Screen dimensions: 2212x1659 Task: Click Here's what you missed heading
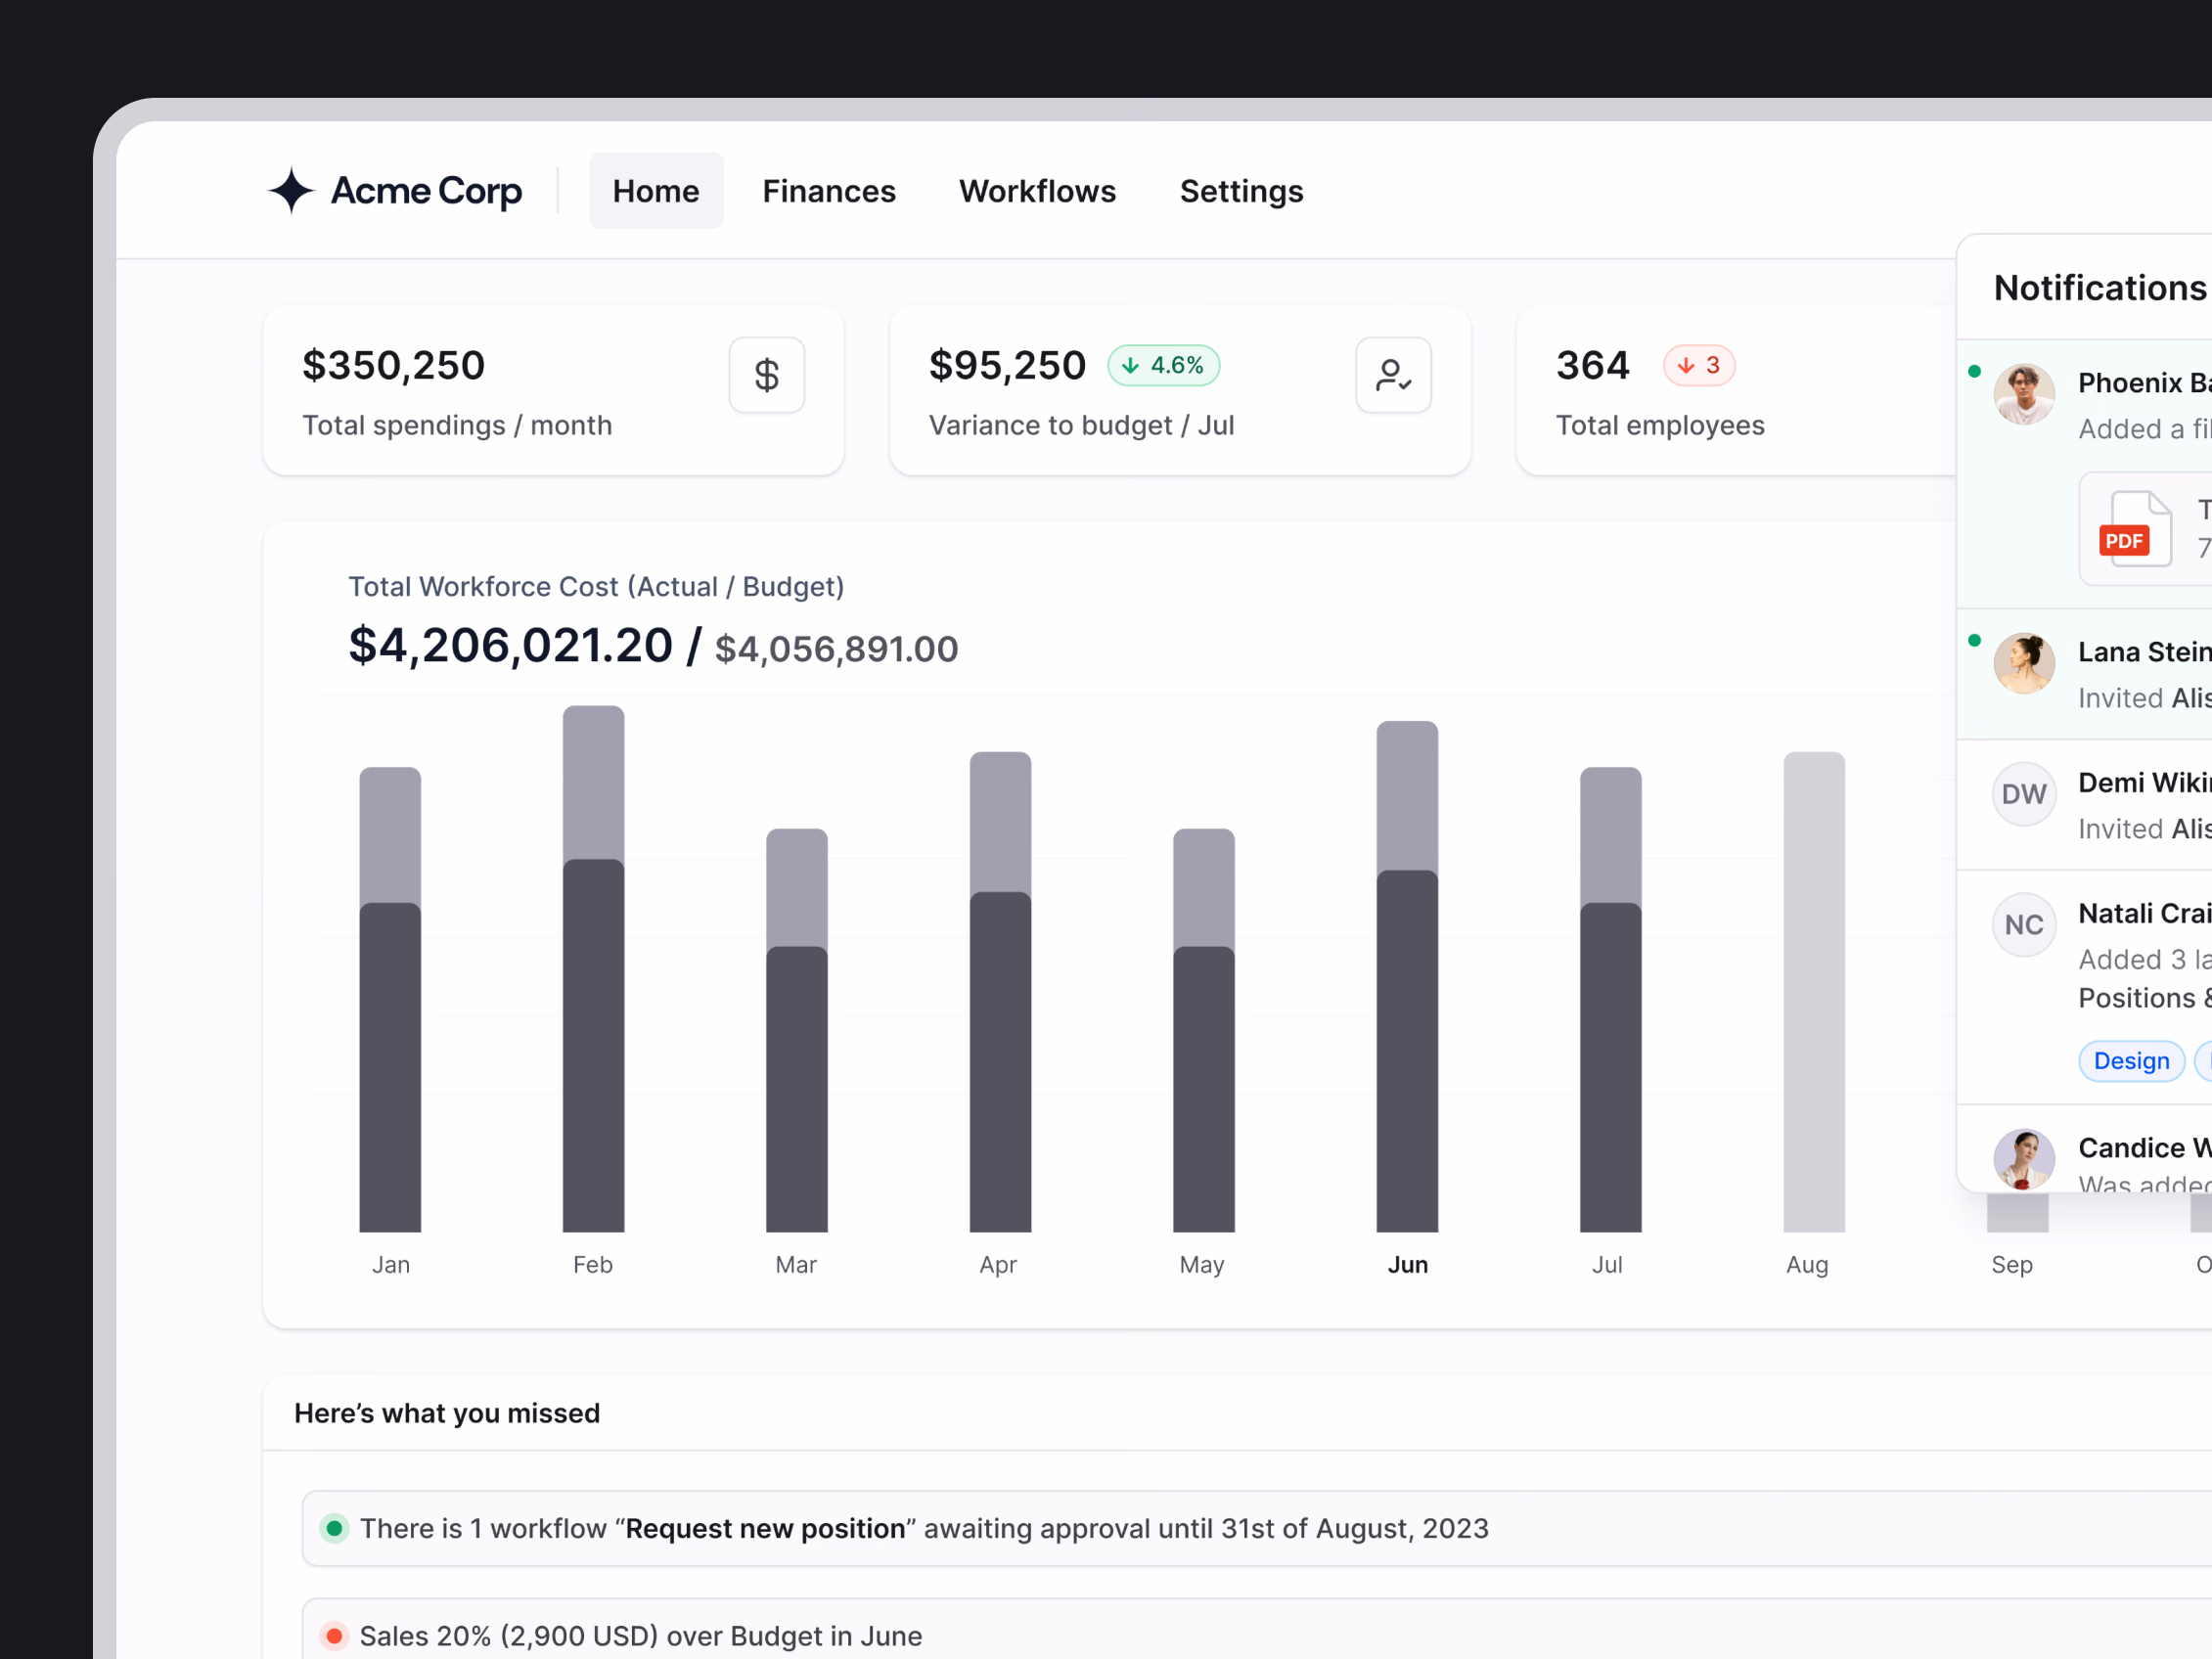click(x=447, y=1413)
